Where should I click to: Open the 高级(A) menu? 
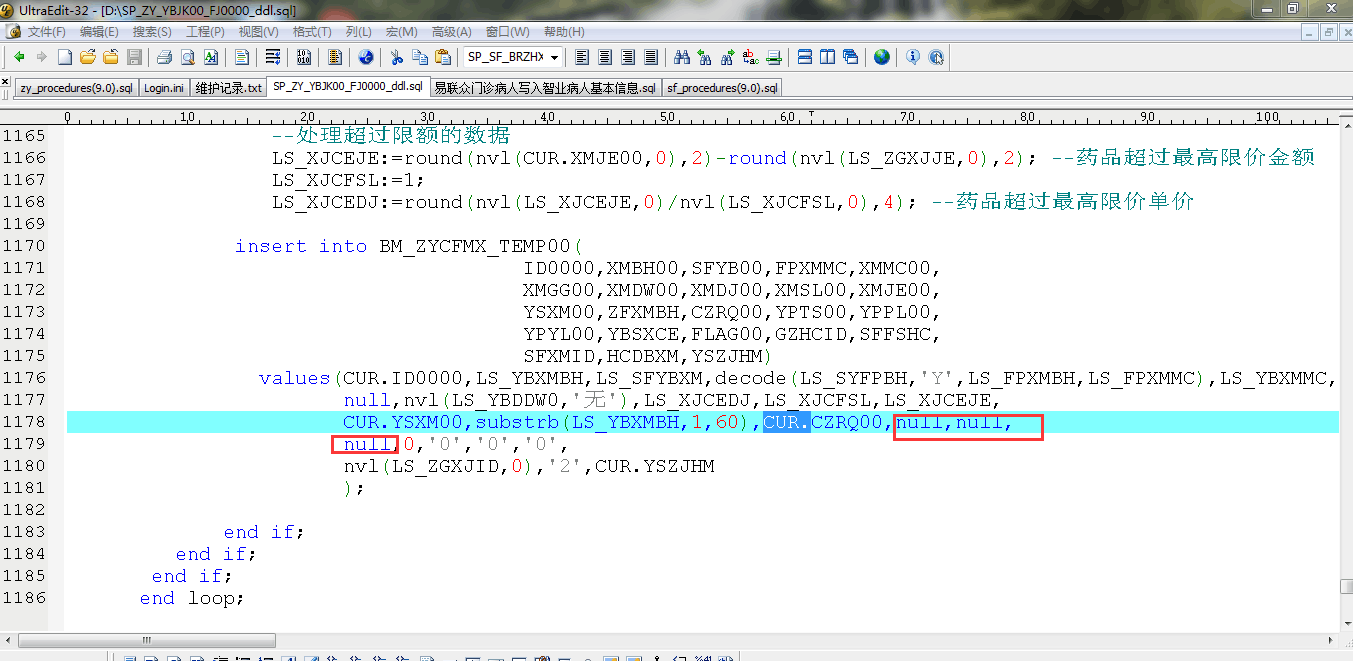pyautogui.click(x=452, y=32)
